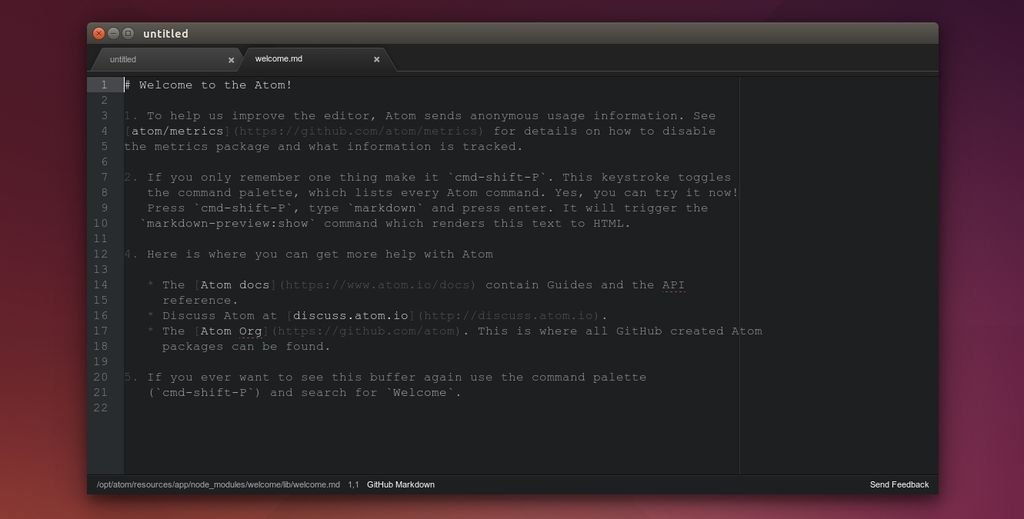Click line number 22 in the gutter
The height and width of the screenshot is (519, 1024).
(x=101, y=408)
